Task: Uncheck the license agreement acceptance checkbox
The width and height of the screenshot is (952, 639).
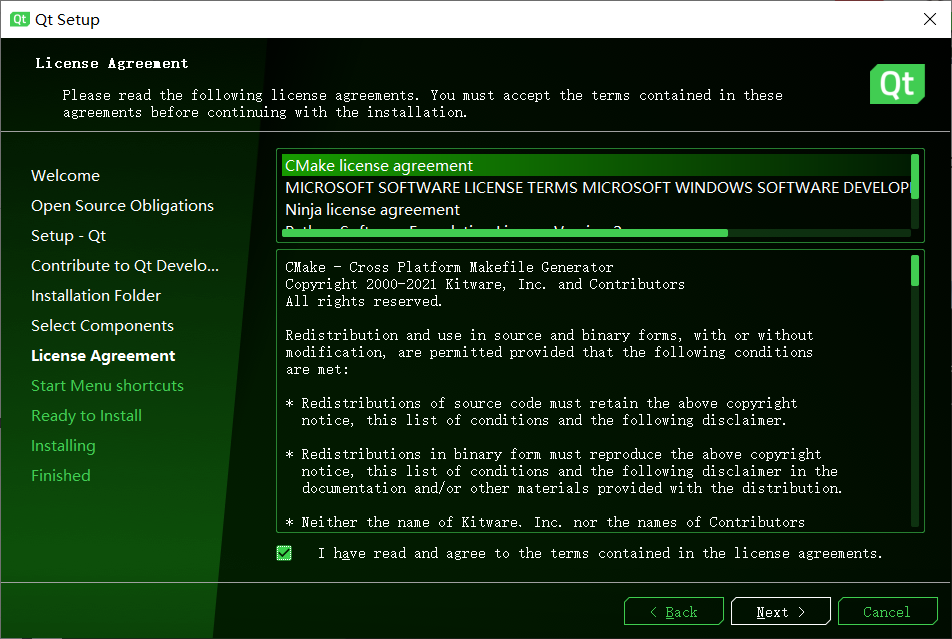Action: click(284, 553)
